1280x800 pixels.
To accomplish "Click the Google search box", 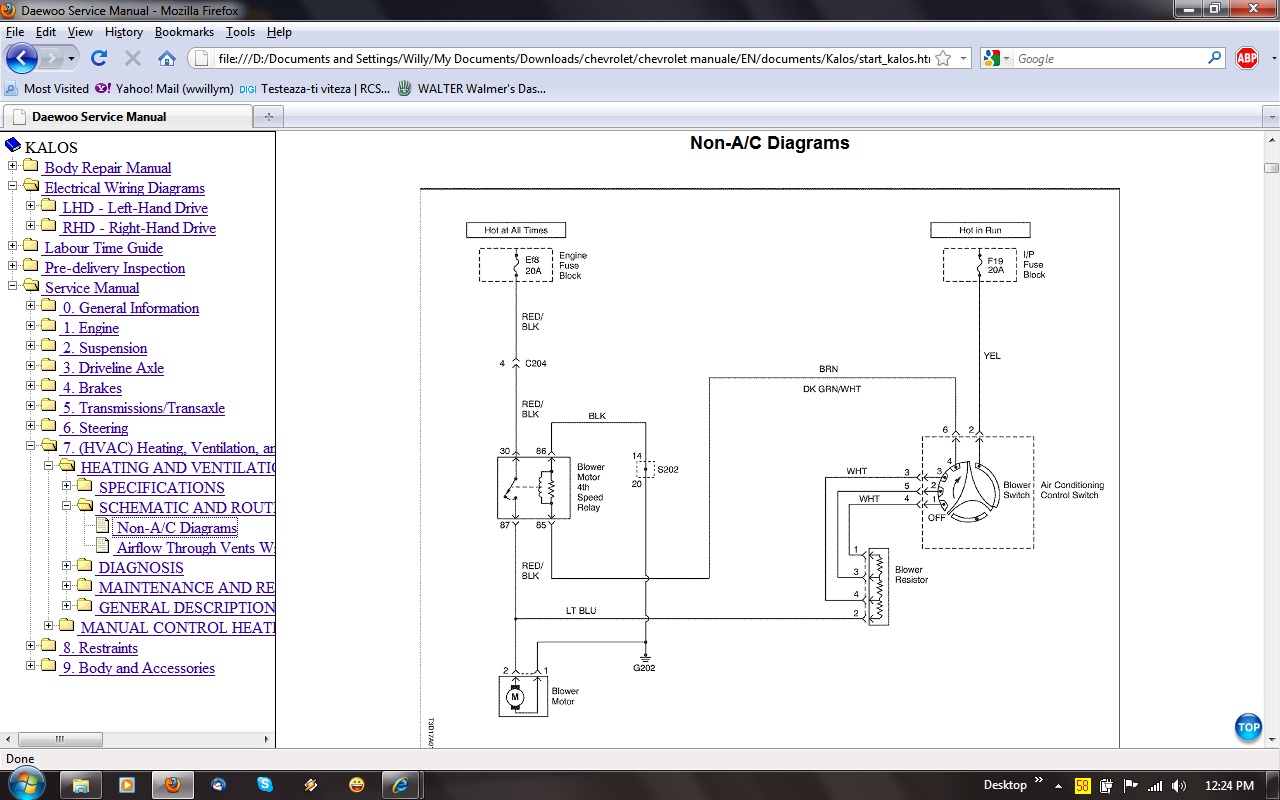I will [x=1110, y=58].
